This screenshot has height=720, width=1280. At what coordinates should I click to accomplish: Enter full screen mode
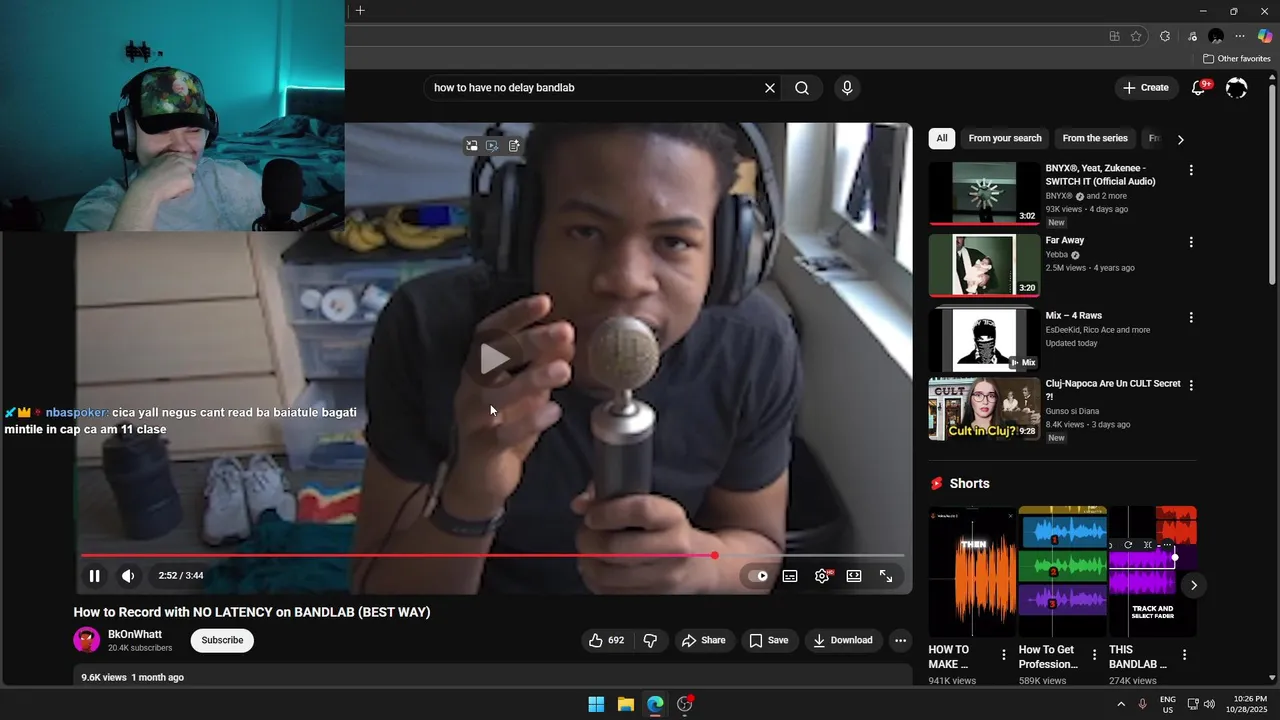pyautogui.click(x=886, y=576)
